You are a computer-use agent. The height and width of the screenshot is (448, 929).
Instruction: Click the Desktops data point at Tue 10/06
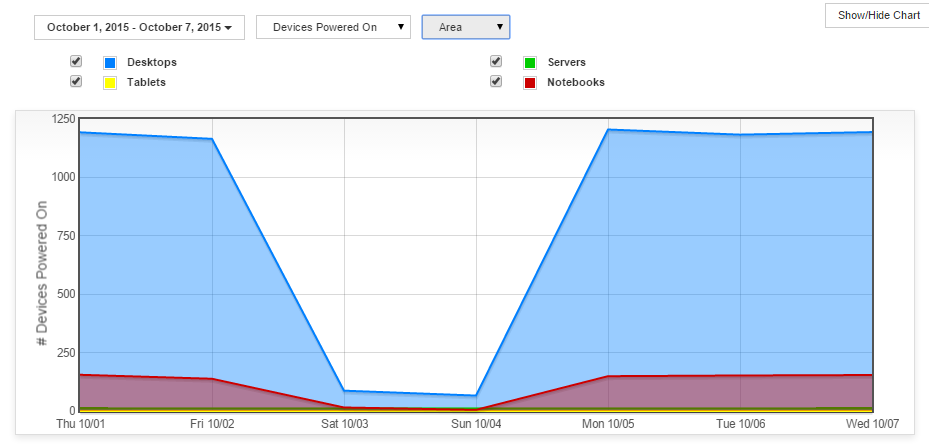tap(740, 135)
